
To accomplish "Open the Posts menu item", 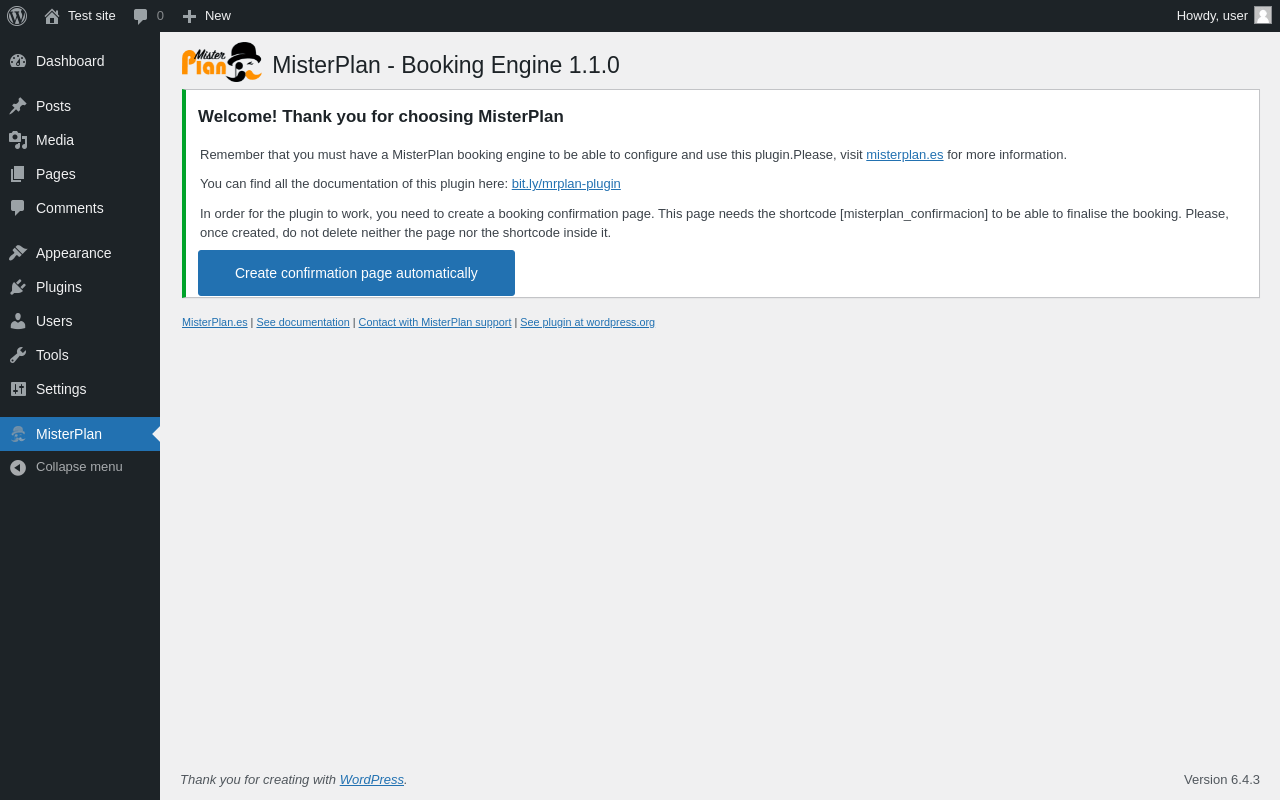I will click(x=53, y=106).
